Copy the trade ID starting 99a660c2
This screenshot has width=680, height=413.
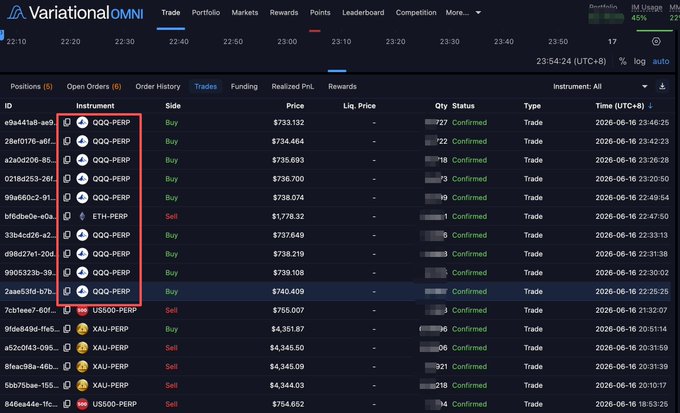67,197
